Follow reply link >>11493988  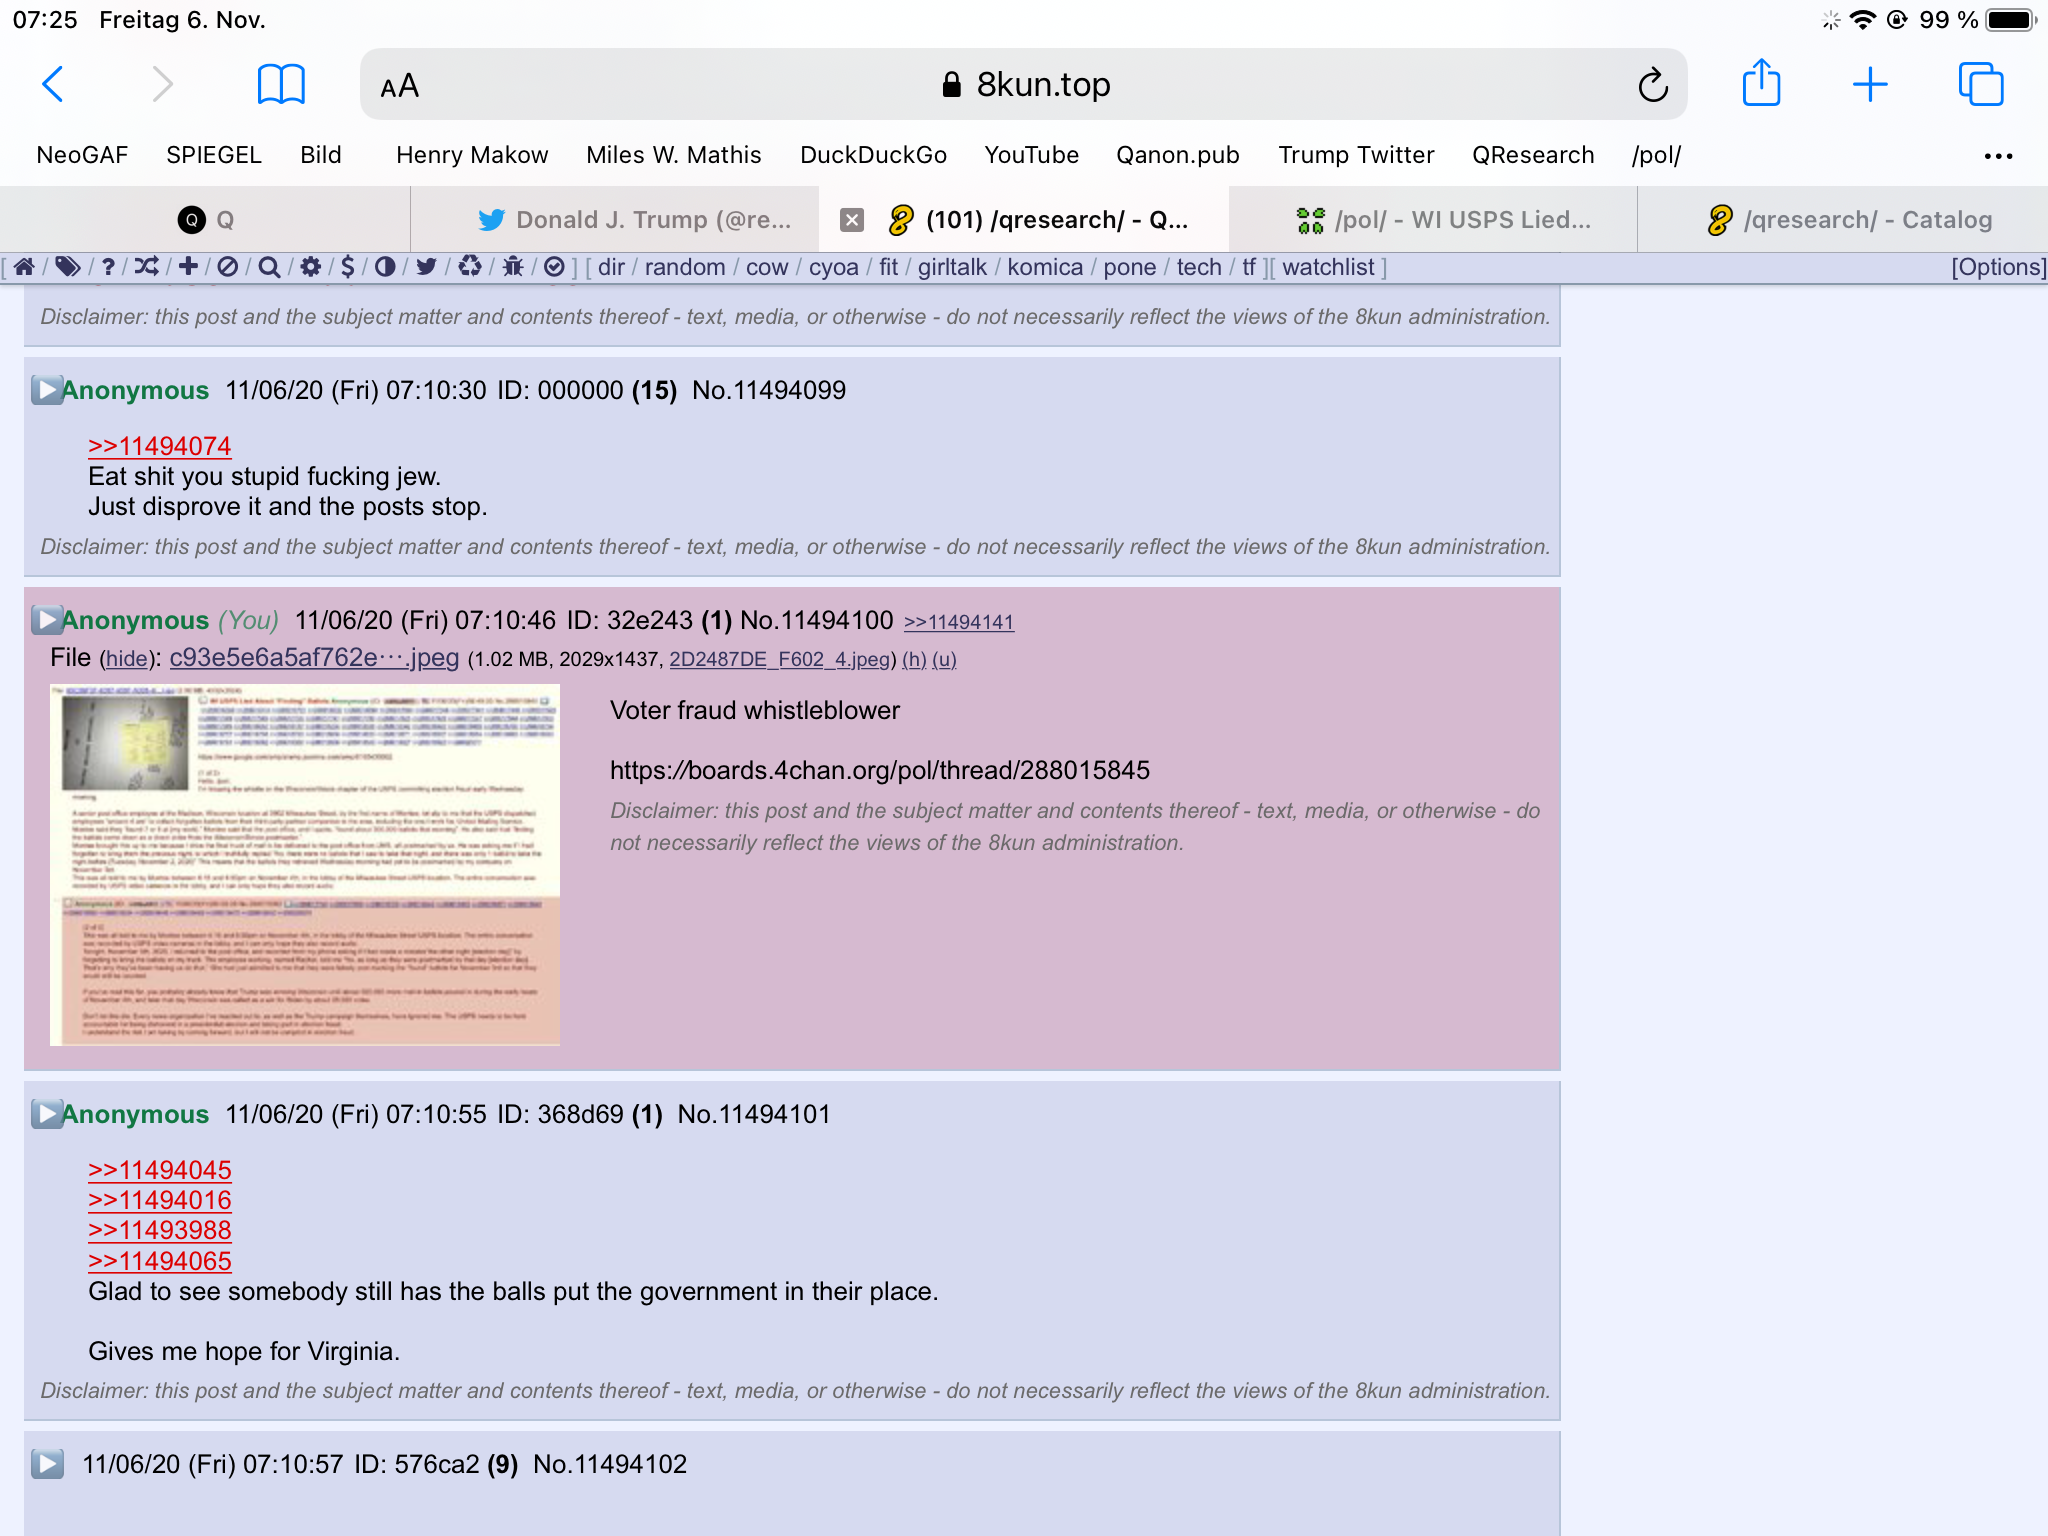[160, 1230]
